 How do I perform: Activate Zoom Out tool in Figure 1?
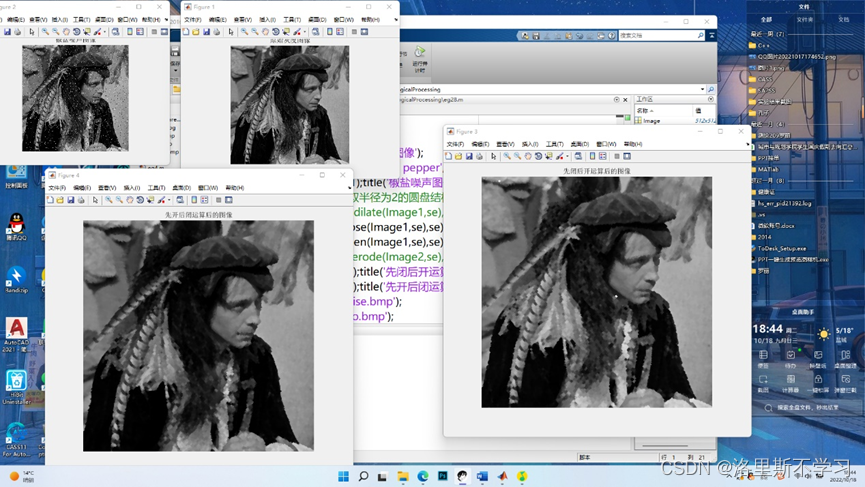click(254, 32)
